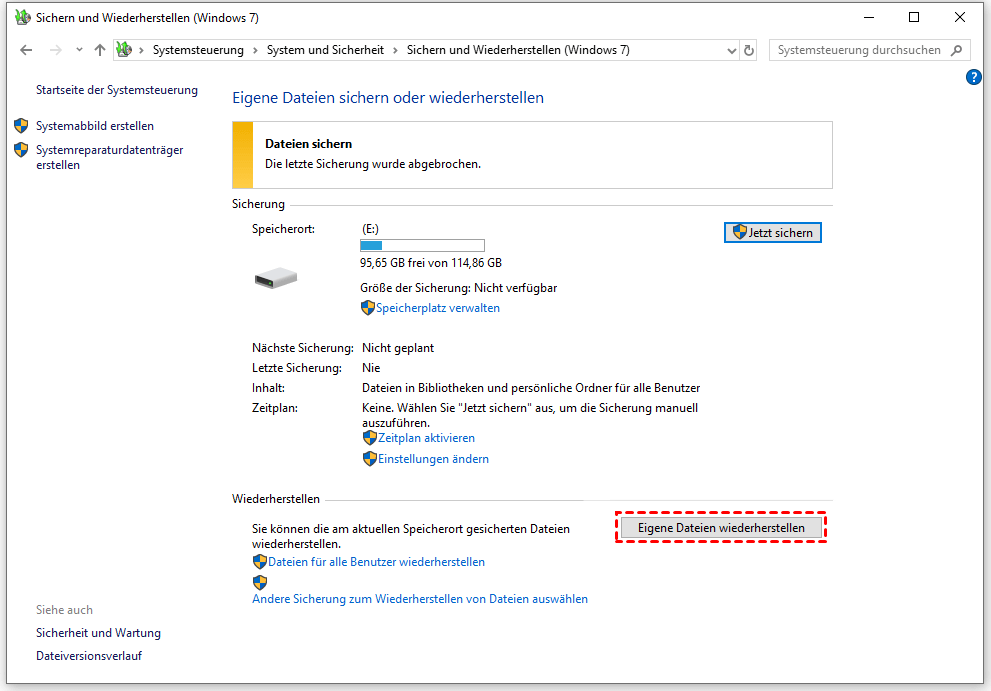The width and height of the screenshot is (991, 691).
Task: Go back with the back arrow
Action: coord(26,50)
